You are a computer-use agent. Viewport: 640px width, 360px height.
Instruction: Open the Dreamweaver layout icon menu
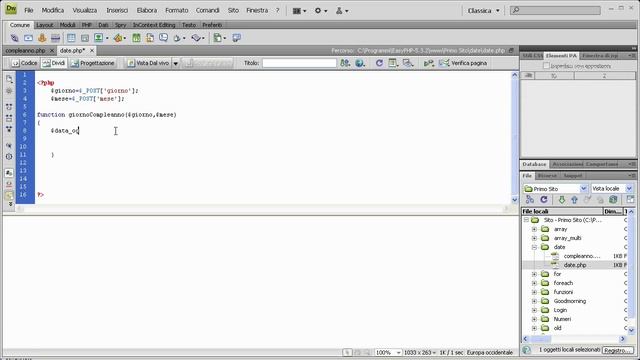[x=299, y=11]
